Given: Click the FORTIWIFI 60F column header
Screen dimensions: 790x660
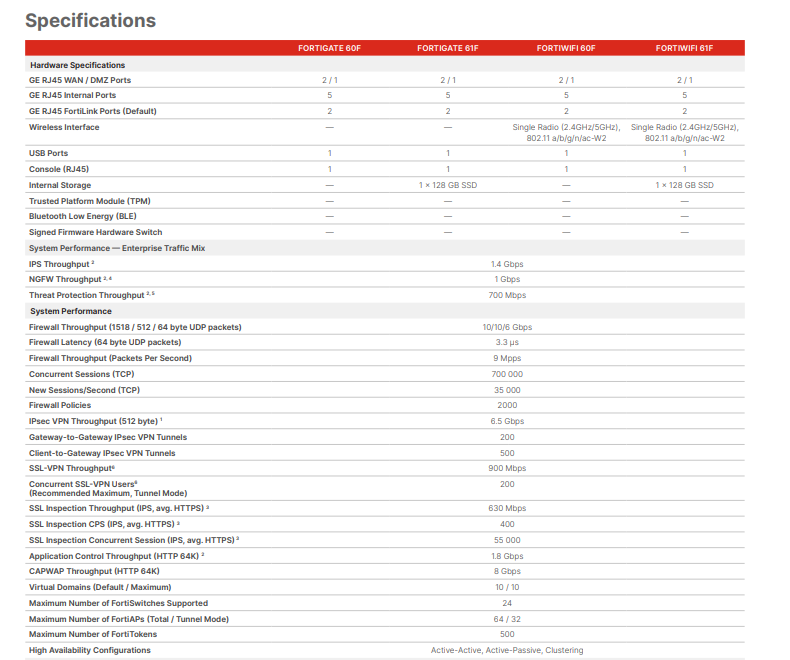Looking at the screenshot, I should click(x=566, y=48).
